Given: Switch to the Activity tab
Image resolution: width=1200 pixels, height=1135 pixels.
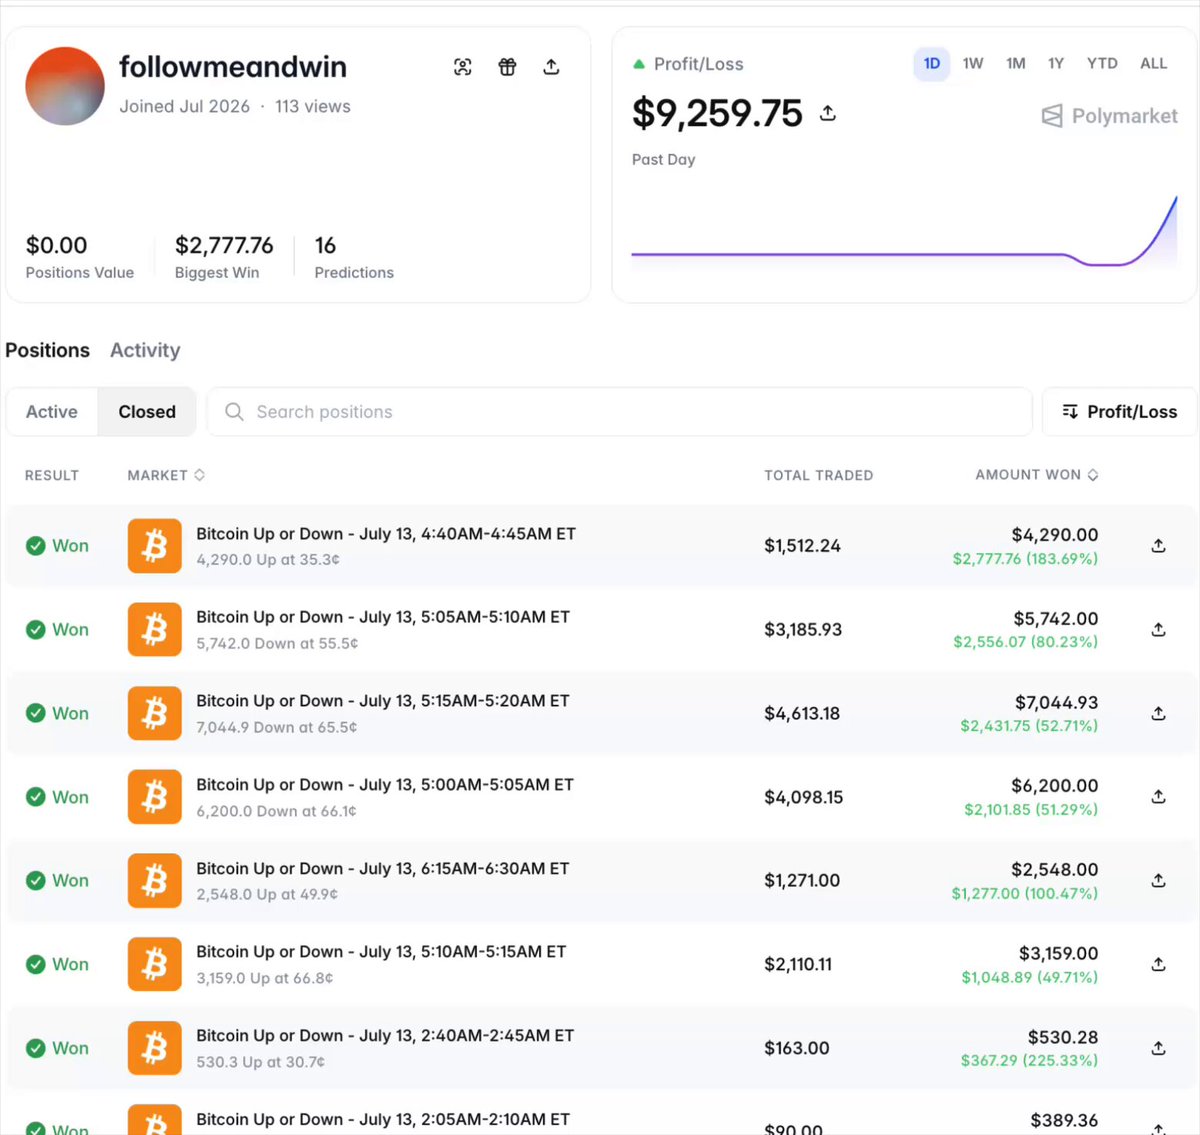Looking at the screenshot, I should click(145, 350).
